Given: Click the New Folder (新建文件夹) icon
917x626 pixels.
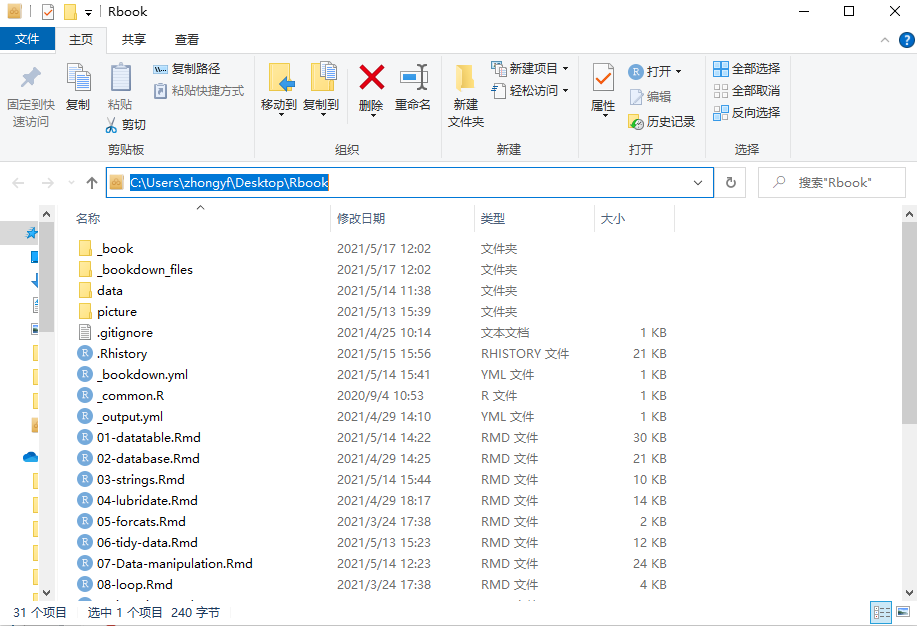Looking at the screenshot, I should click(x=465, y=78).
